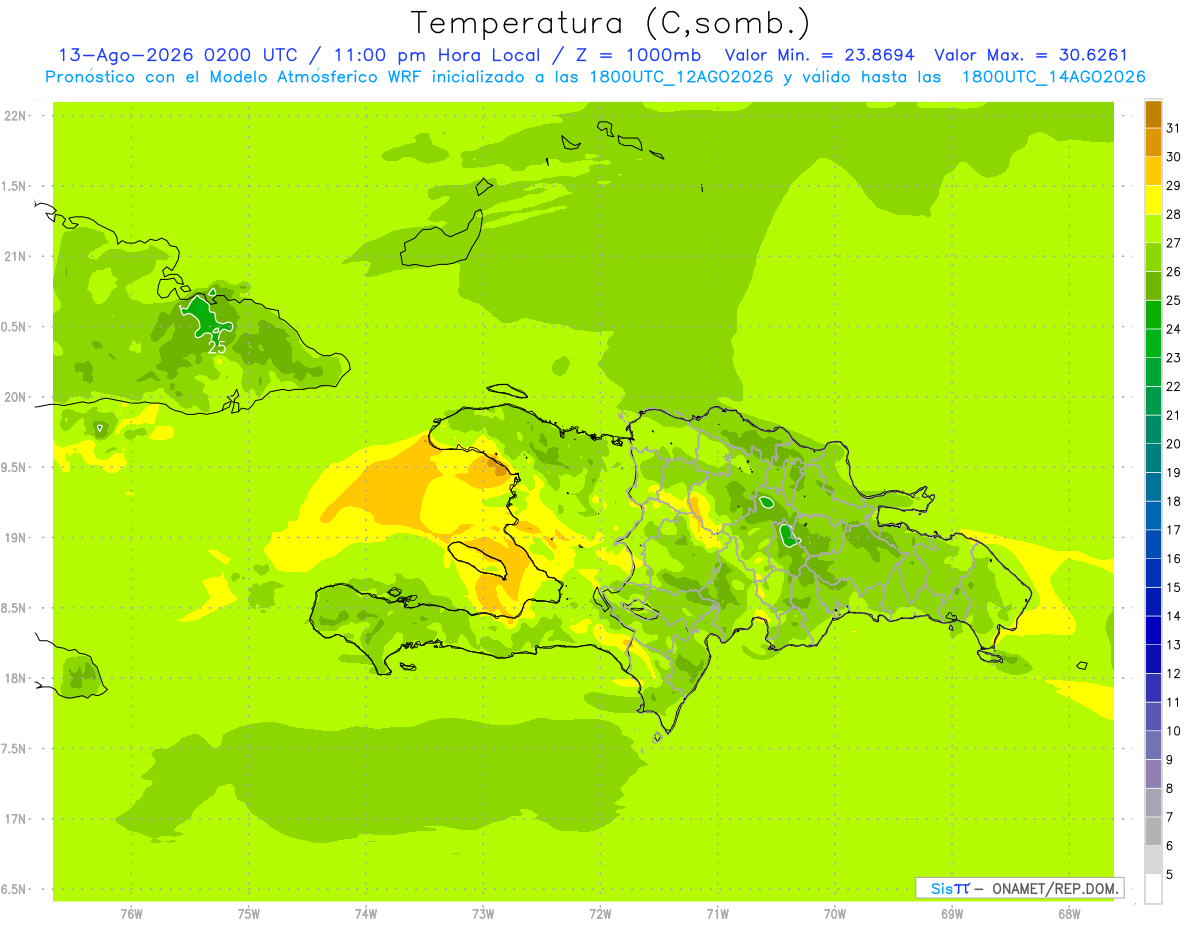Select 'Valor Max. = 30.6261' text
This screenshot has width=1200, height=927.
tap(1030, 56)
